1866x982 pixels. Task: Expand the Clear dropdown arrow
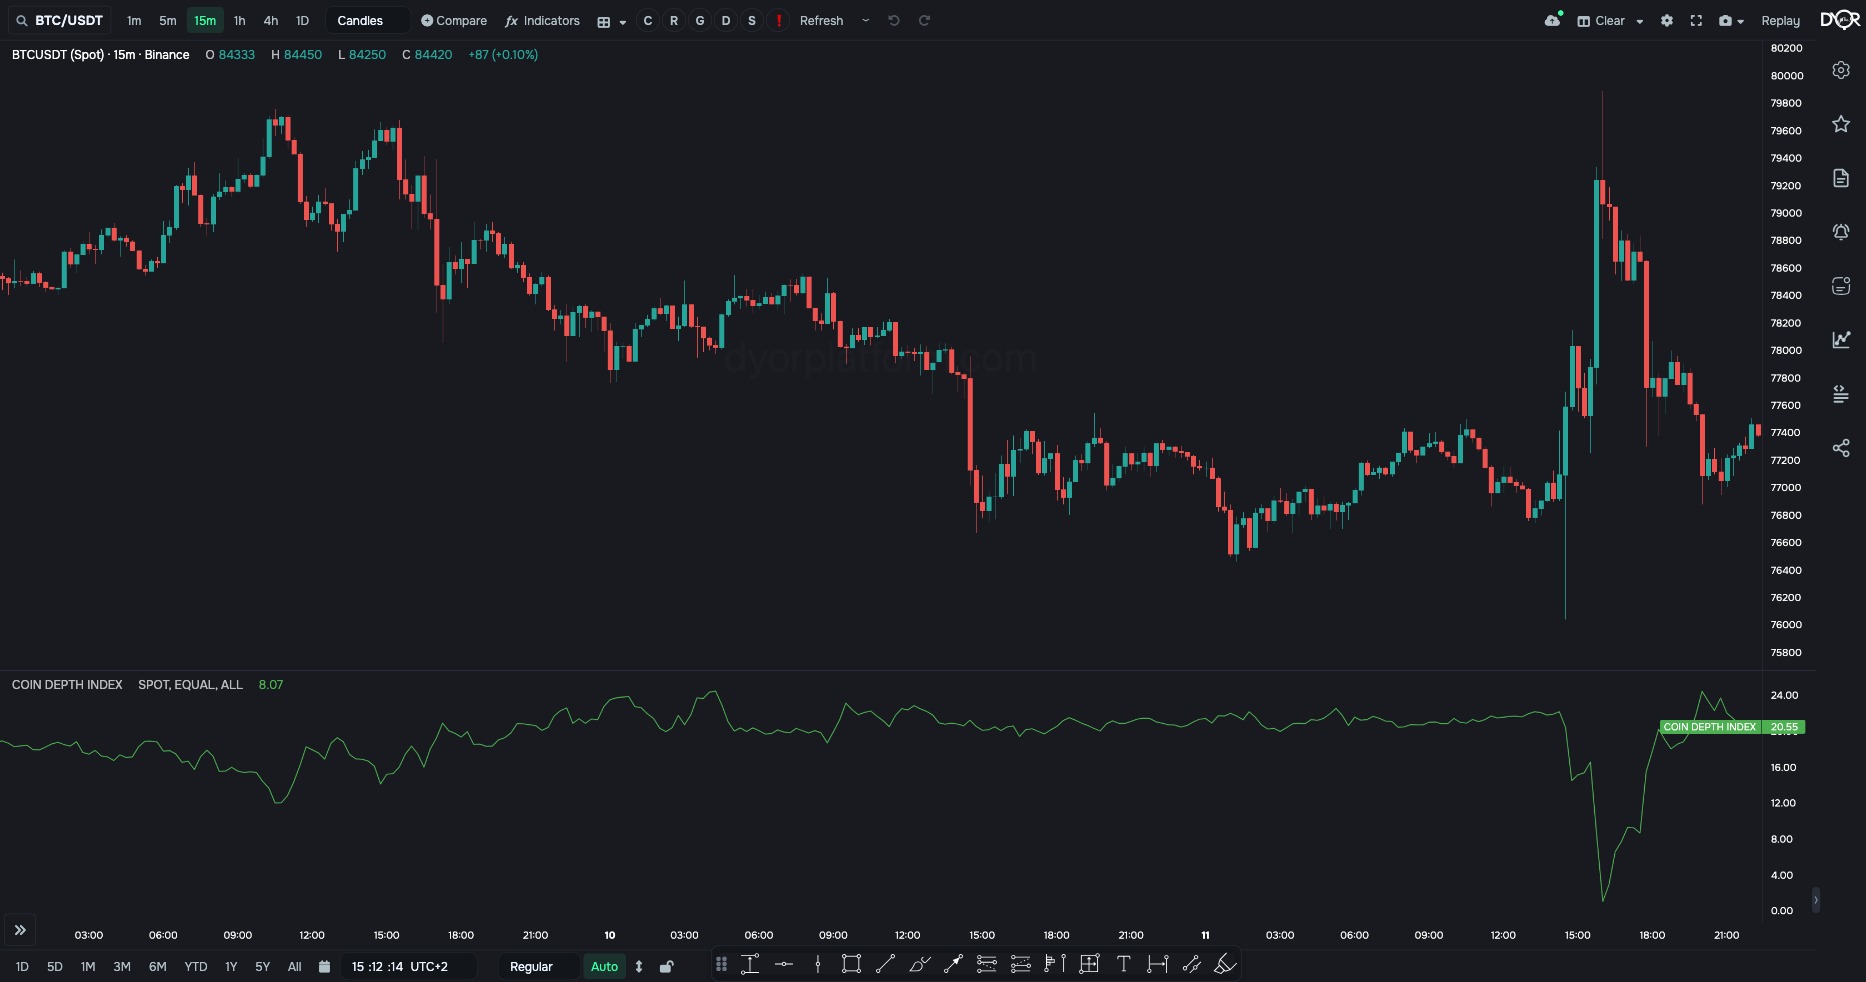[1640, 21]
